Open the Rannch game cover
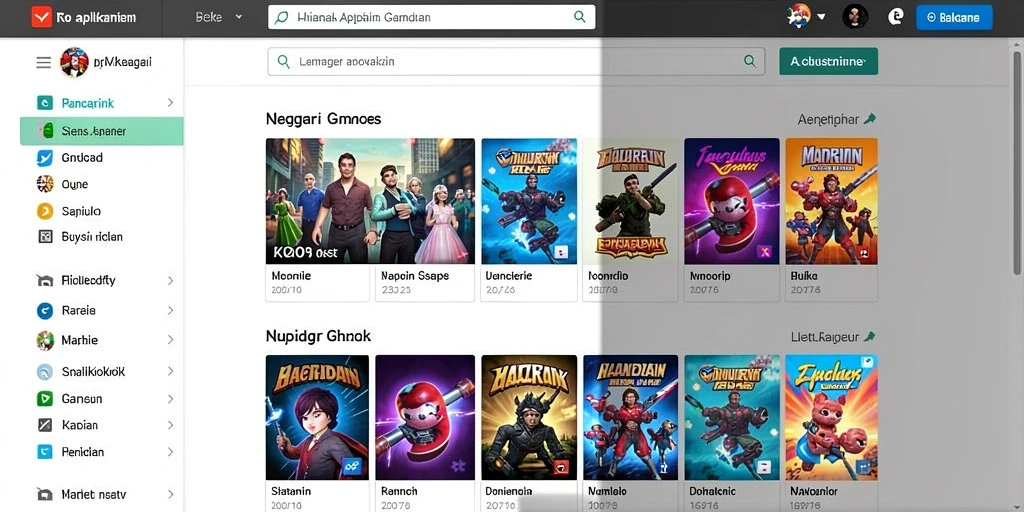Image resolution: width=1024 pixels, height=512 pixels. point(425,417)
